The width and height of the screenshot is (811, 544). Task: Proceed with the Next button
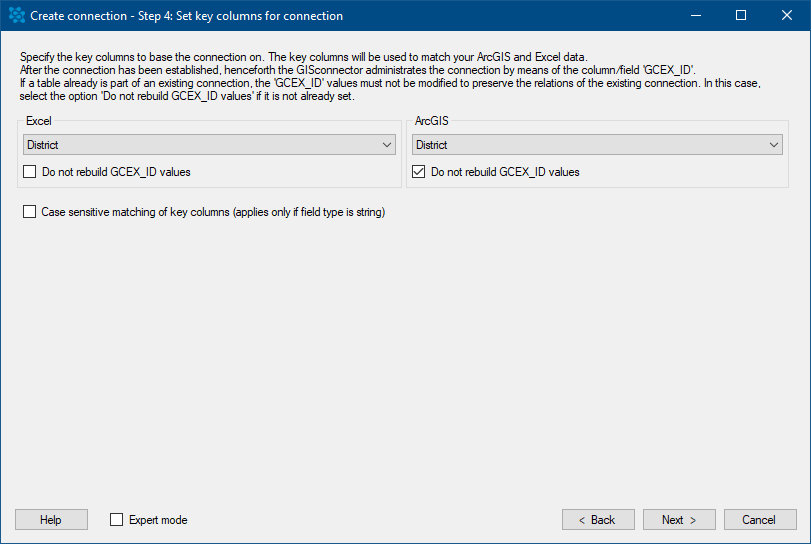pyautogui.click(x=679, y=520)
